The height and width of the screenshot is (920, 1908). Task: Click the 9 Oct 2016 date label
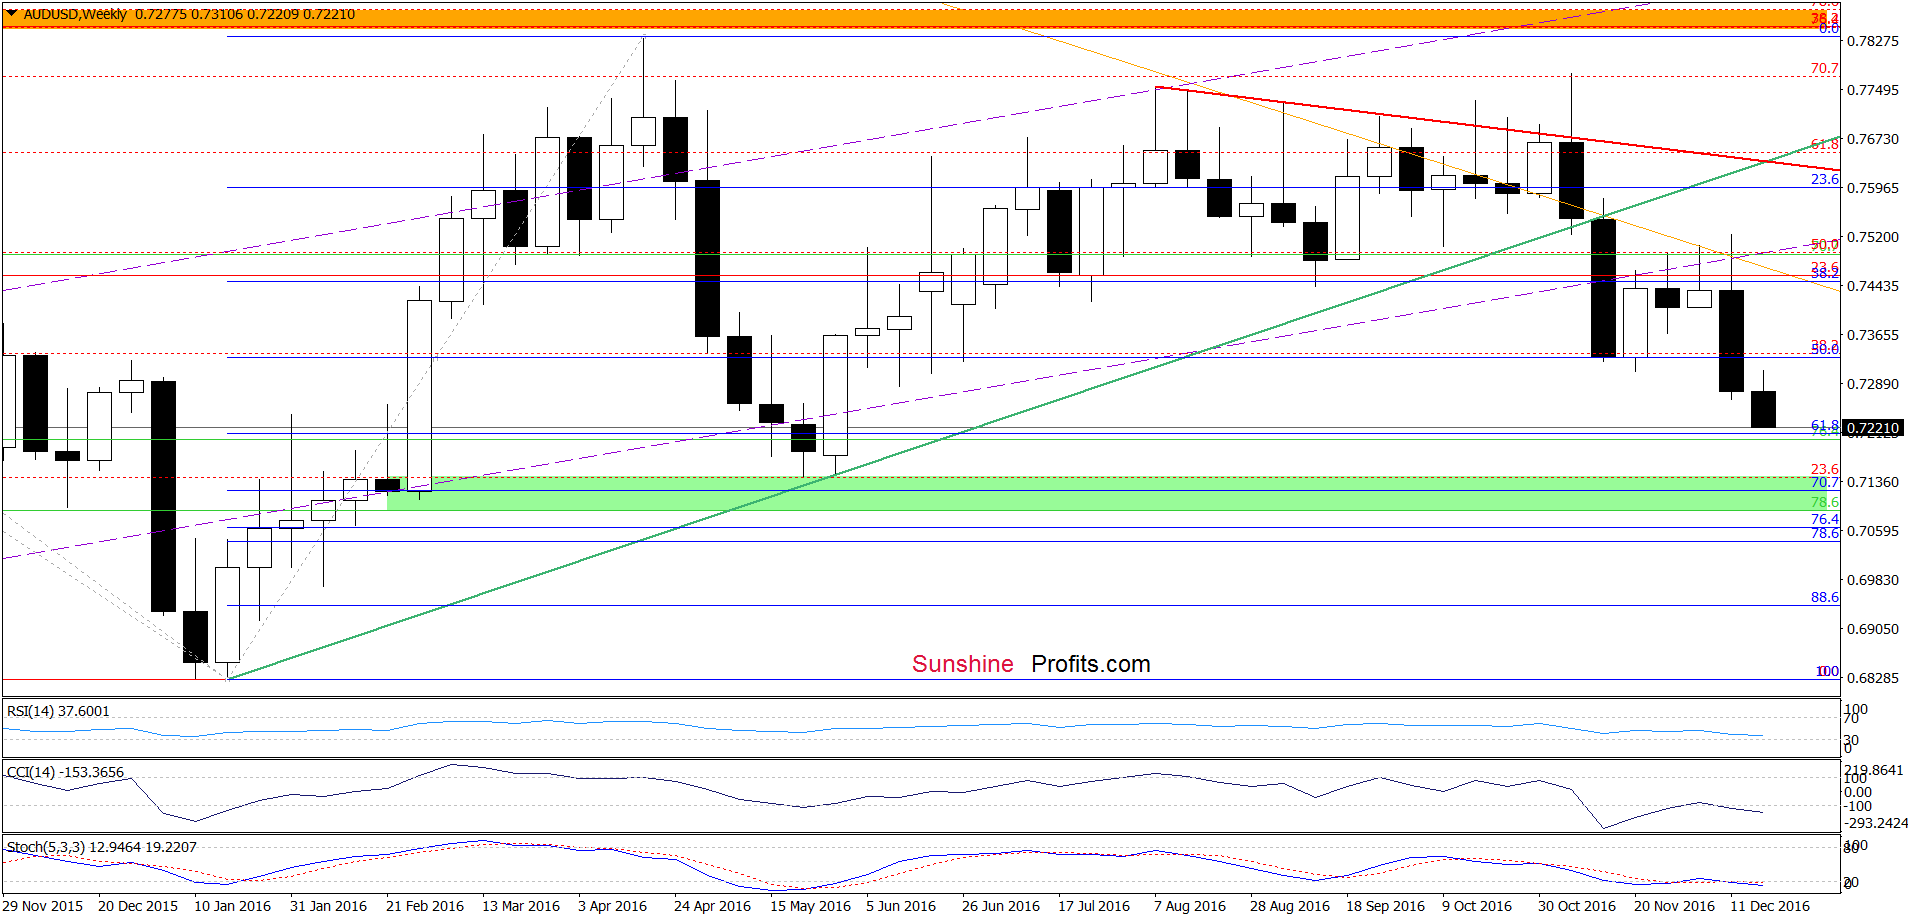pyautogui.click(x=1477, y=906)
